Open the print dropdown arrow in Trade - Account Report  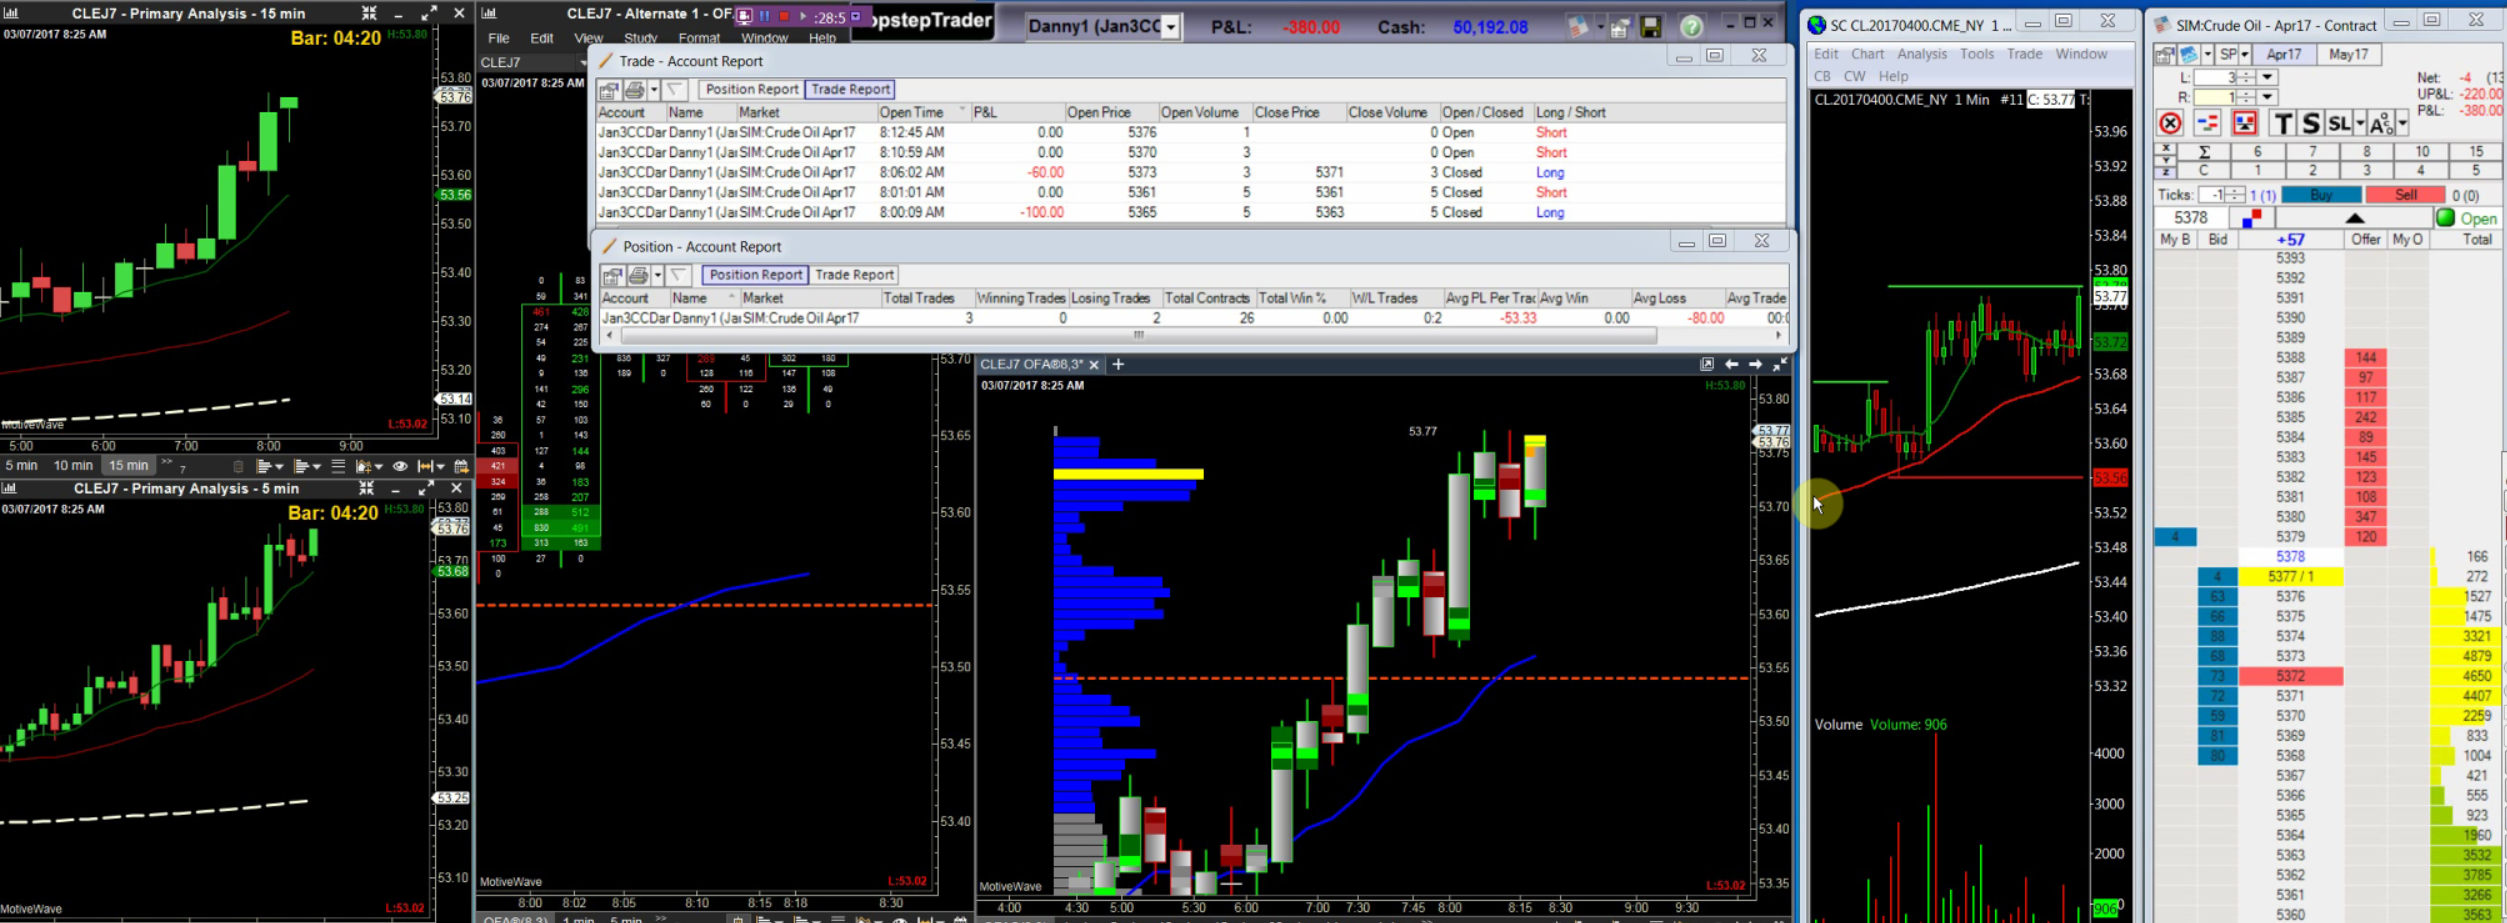653,90
